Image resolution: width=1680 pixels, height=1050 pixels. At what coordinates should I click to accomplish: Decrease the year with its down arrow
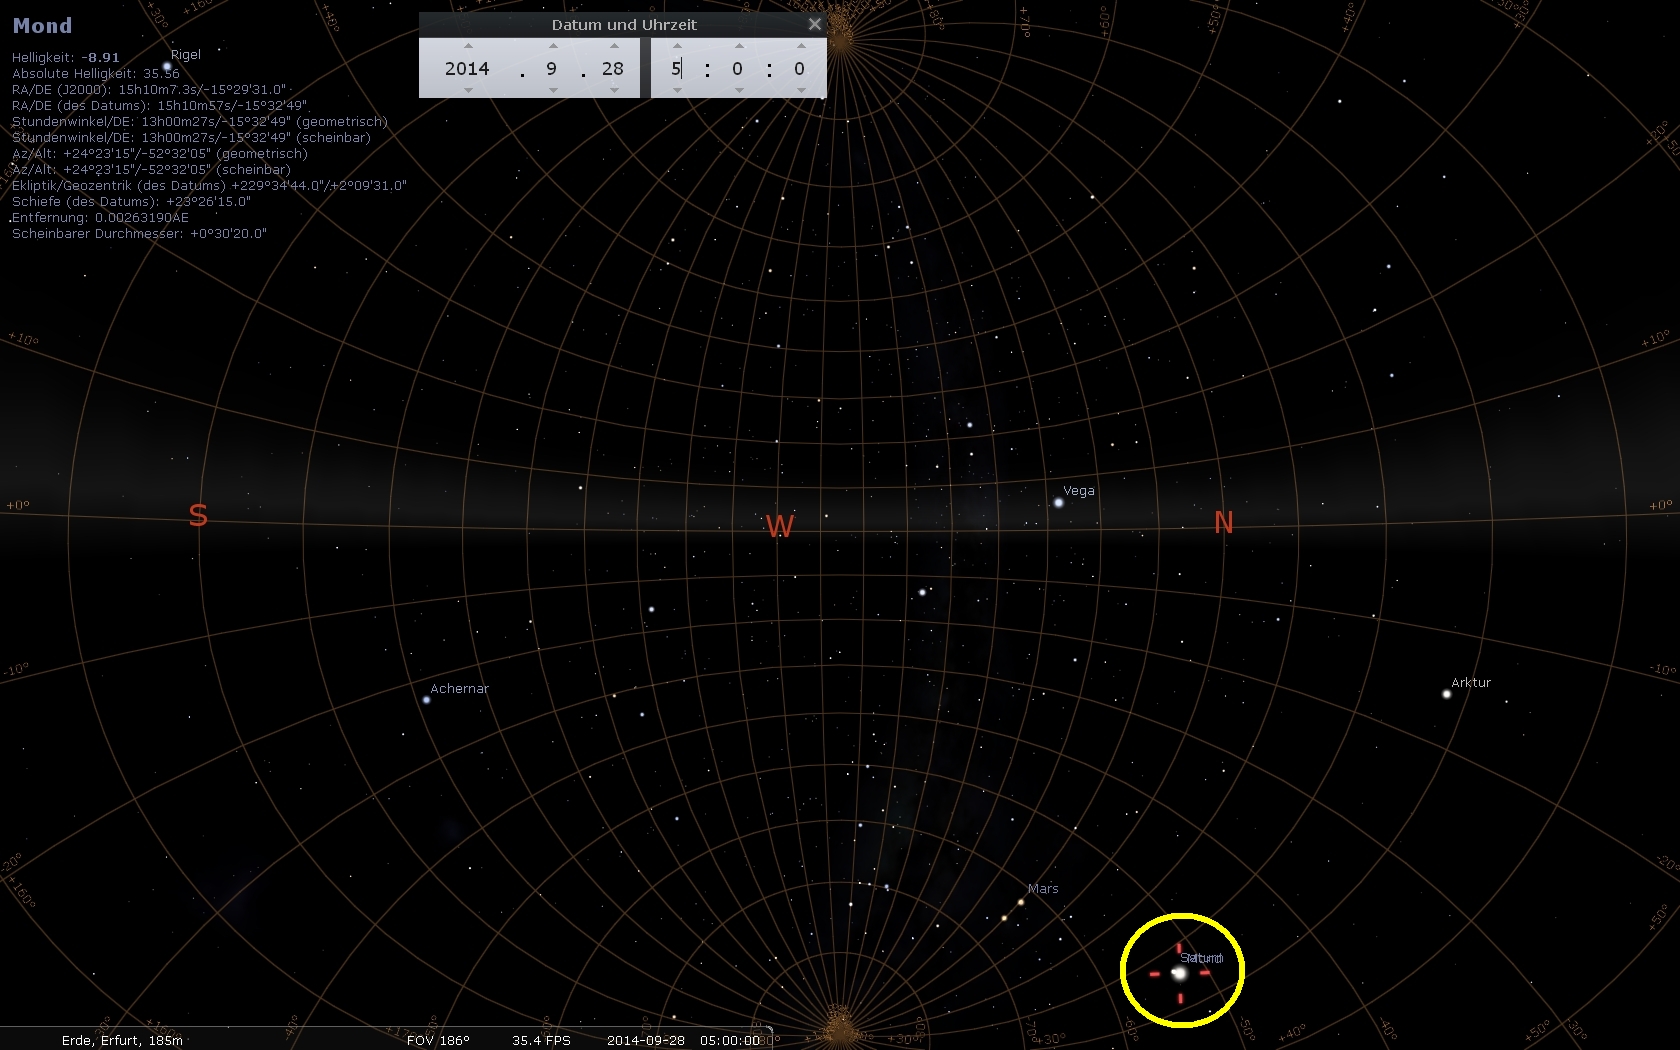pyautogui.click(x=468, y=90)
